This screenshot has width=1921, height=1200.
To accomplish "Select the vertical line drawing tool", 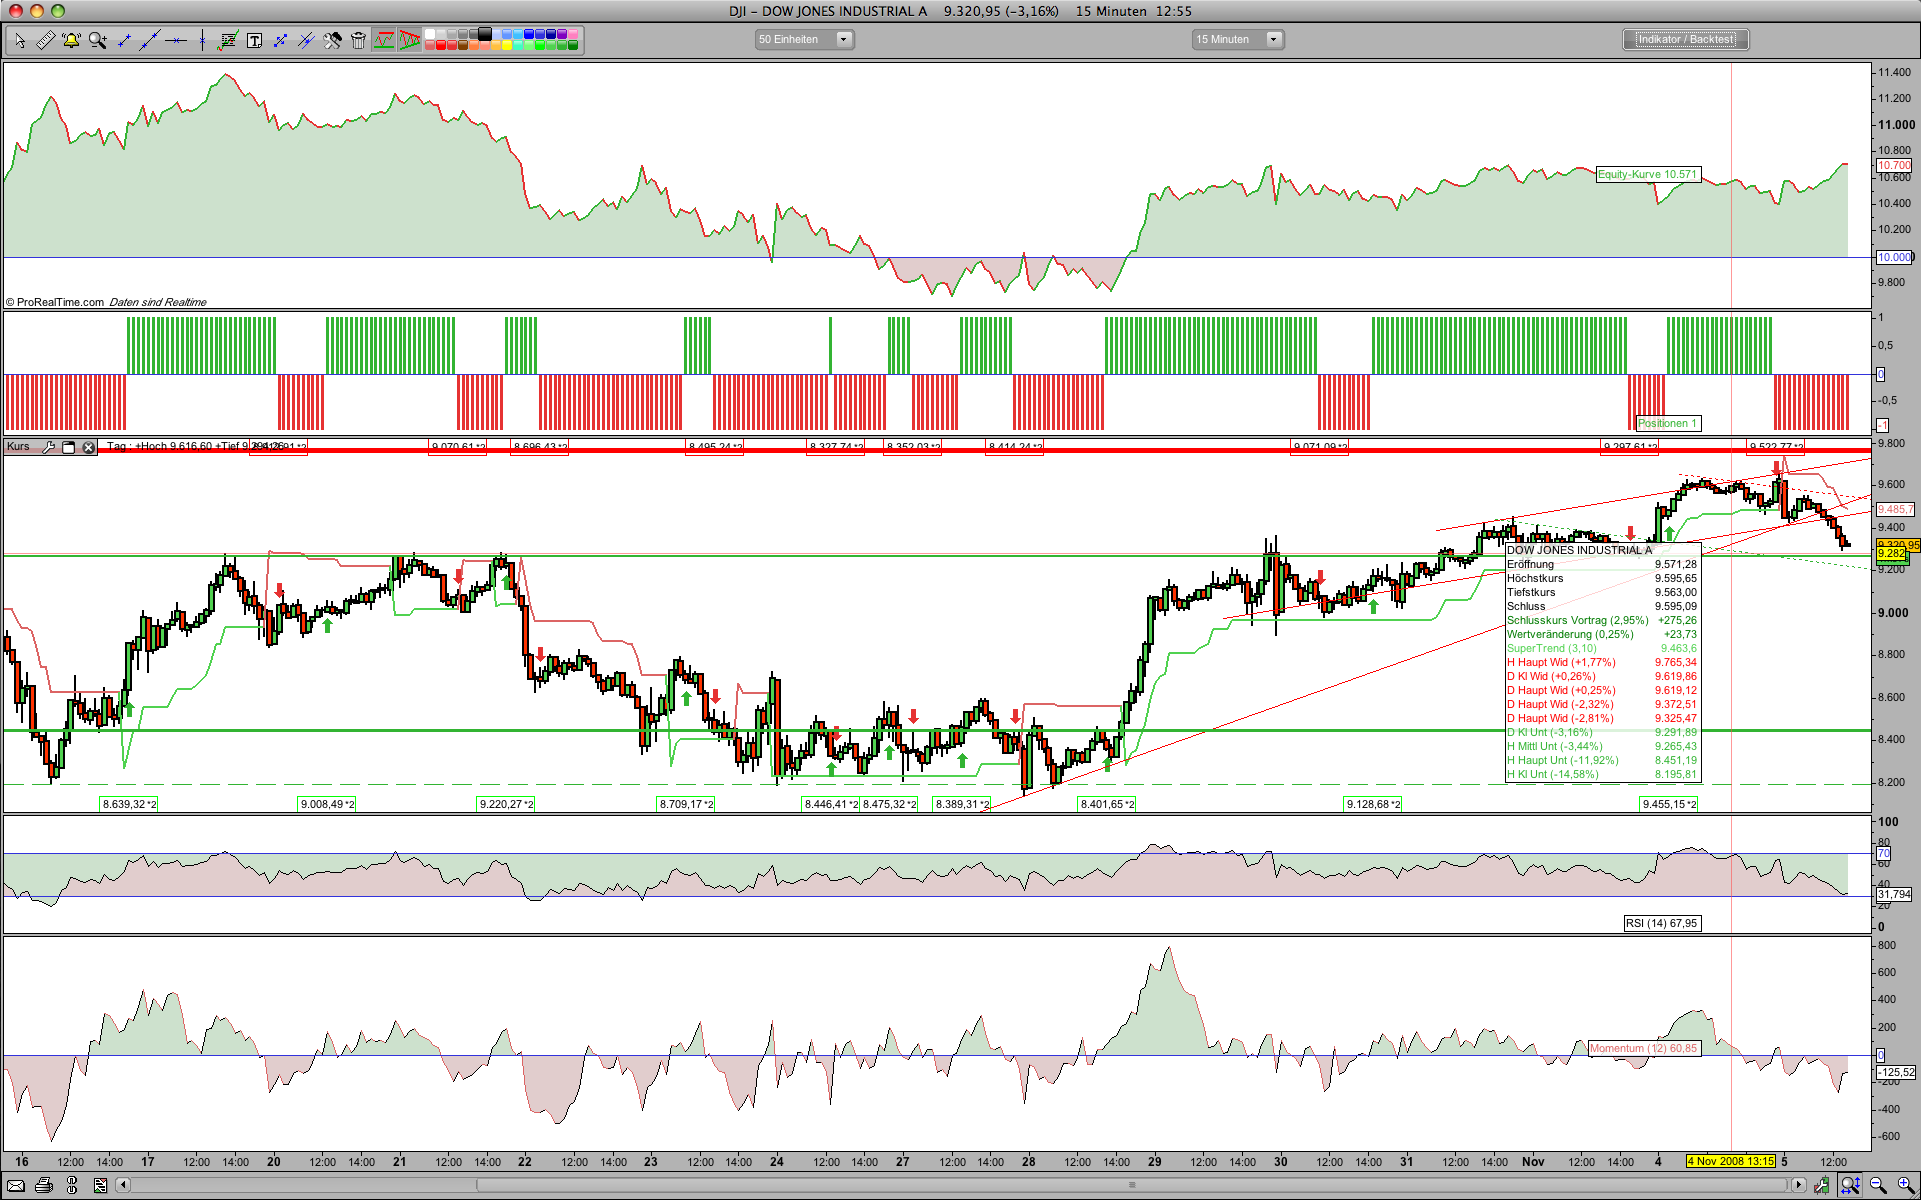I will (202, 40).
